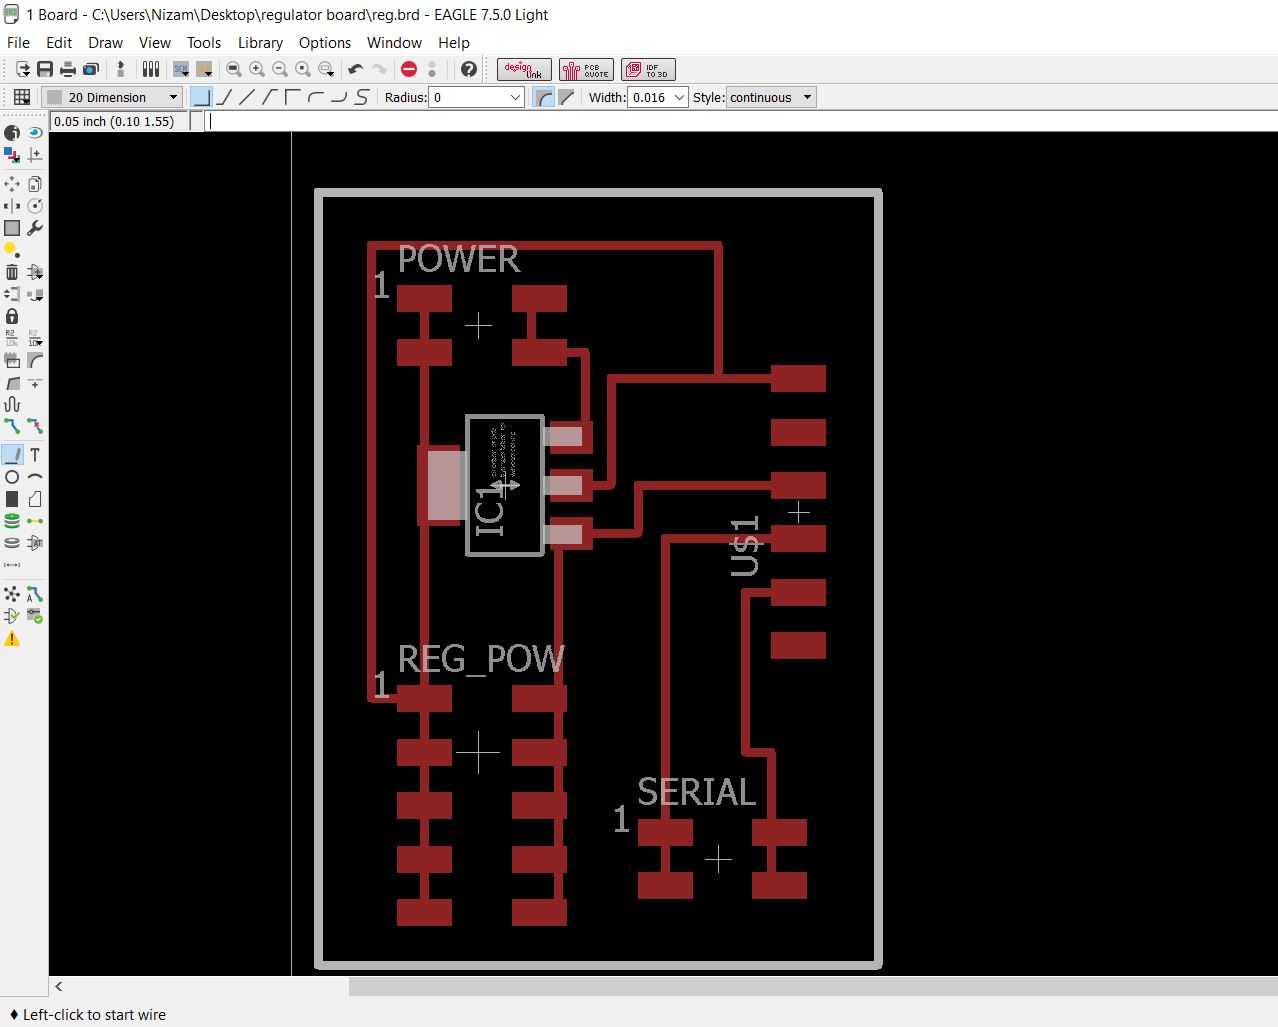Select the Rotate tool
This screenshot has width=1278, height=1027.
point(35,206)
